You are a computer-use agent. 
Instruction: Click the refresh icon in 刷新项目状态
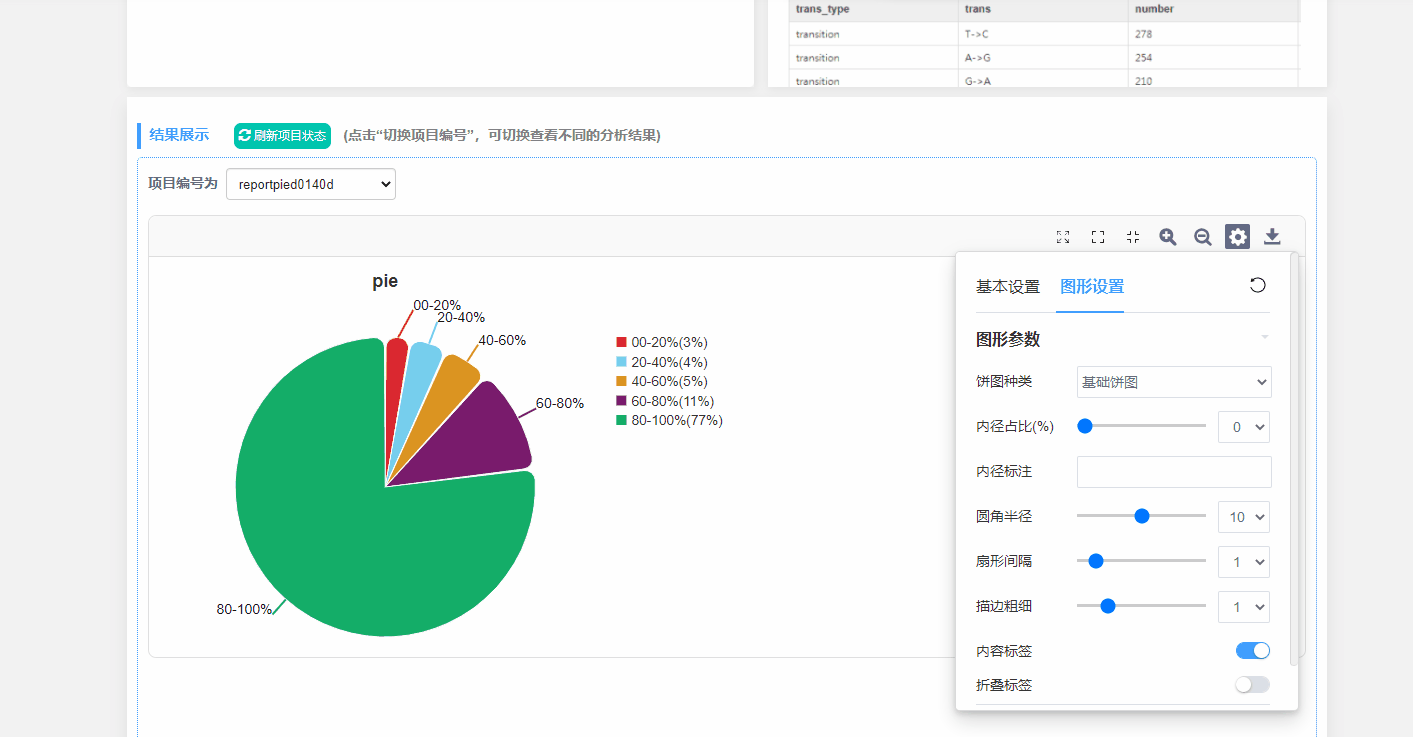click(245, 136)
